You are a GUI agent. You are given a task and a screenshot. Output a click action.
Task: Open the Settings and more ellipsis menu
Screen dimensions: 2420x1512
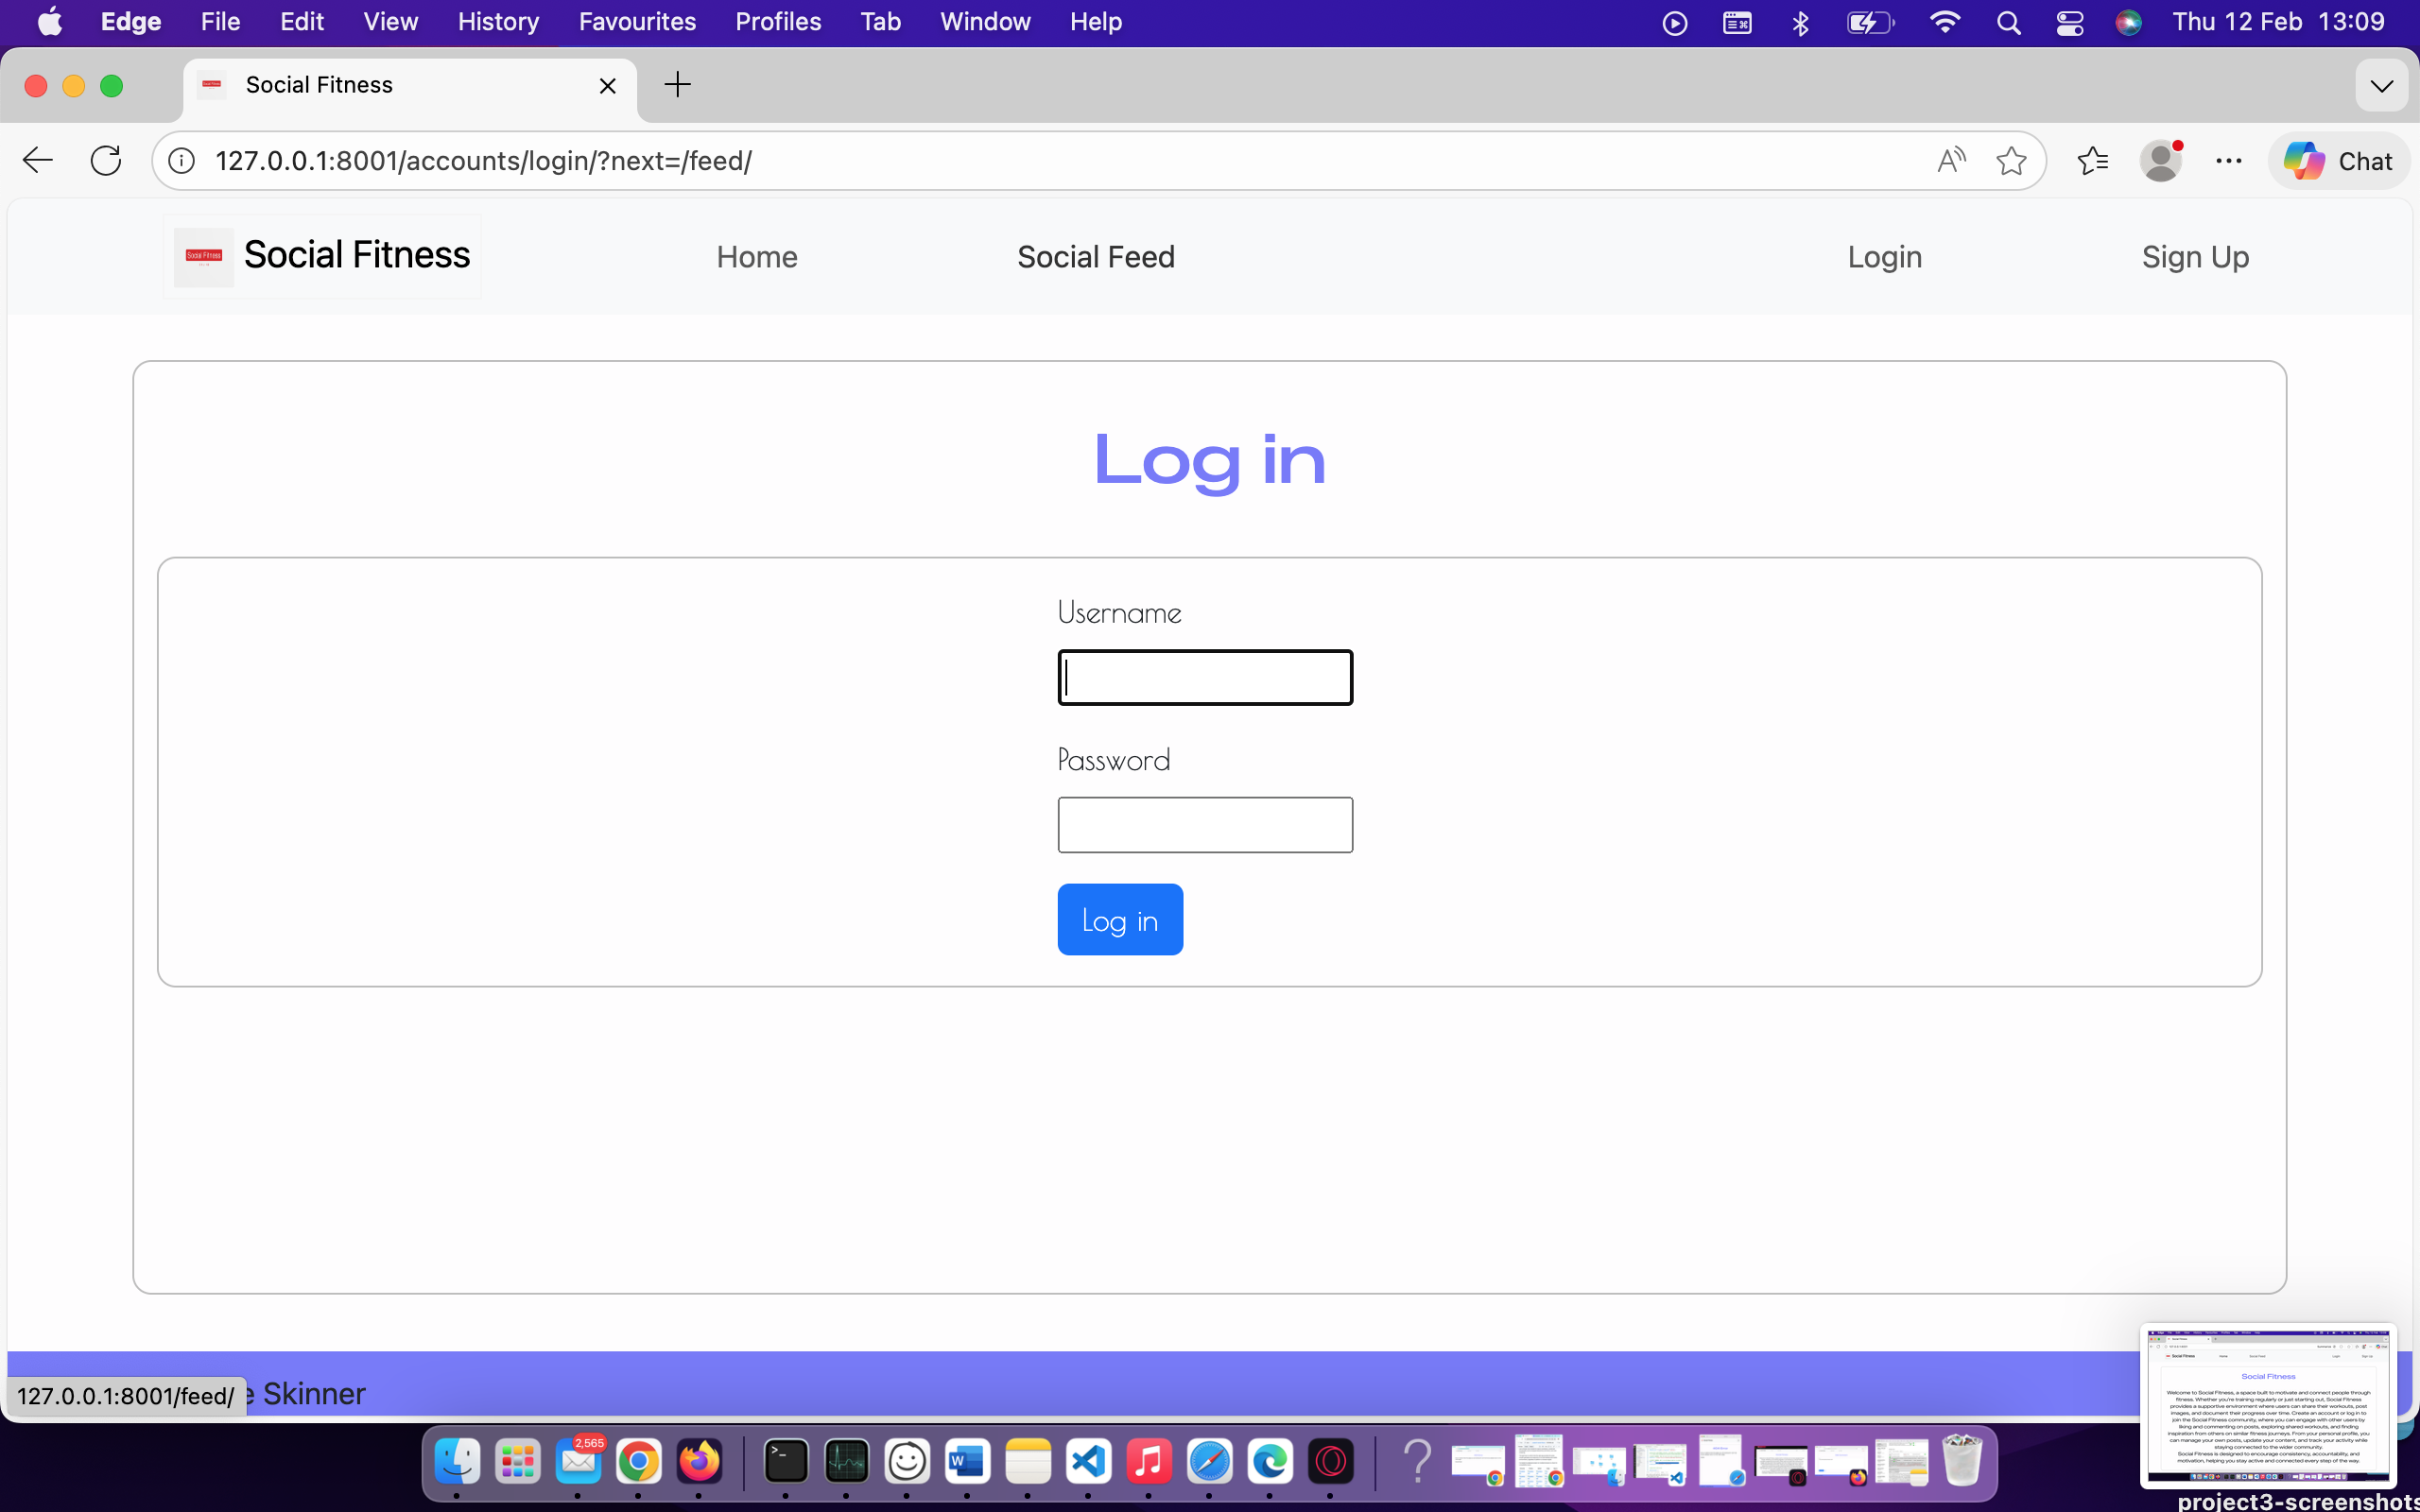click(2228, 160)
